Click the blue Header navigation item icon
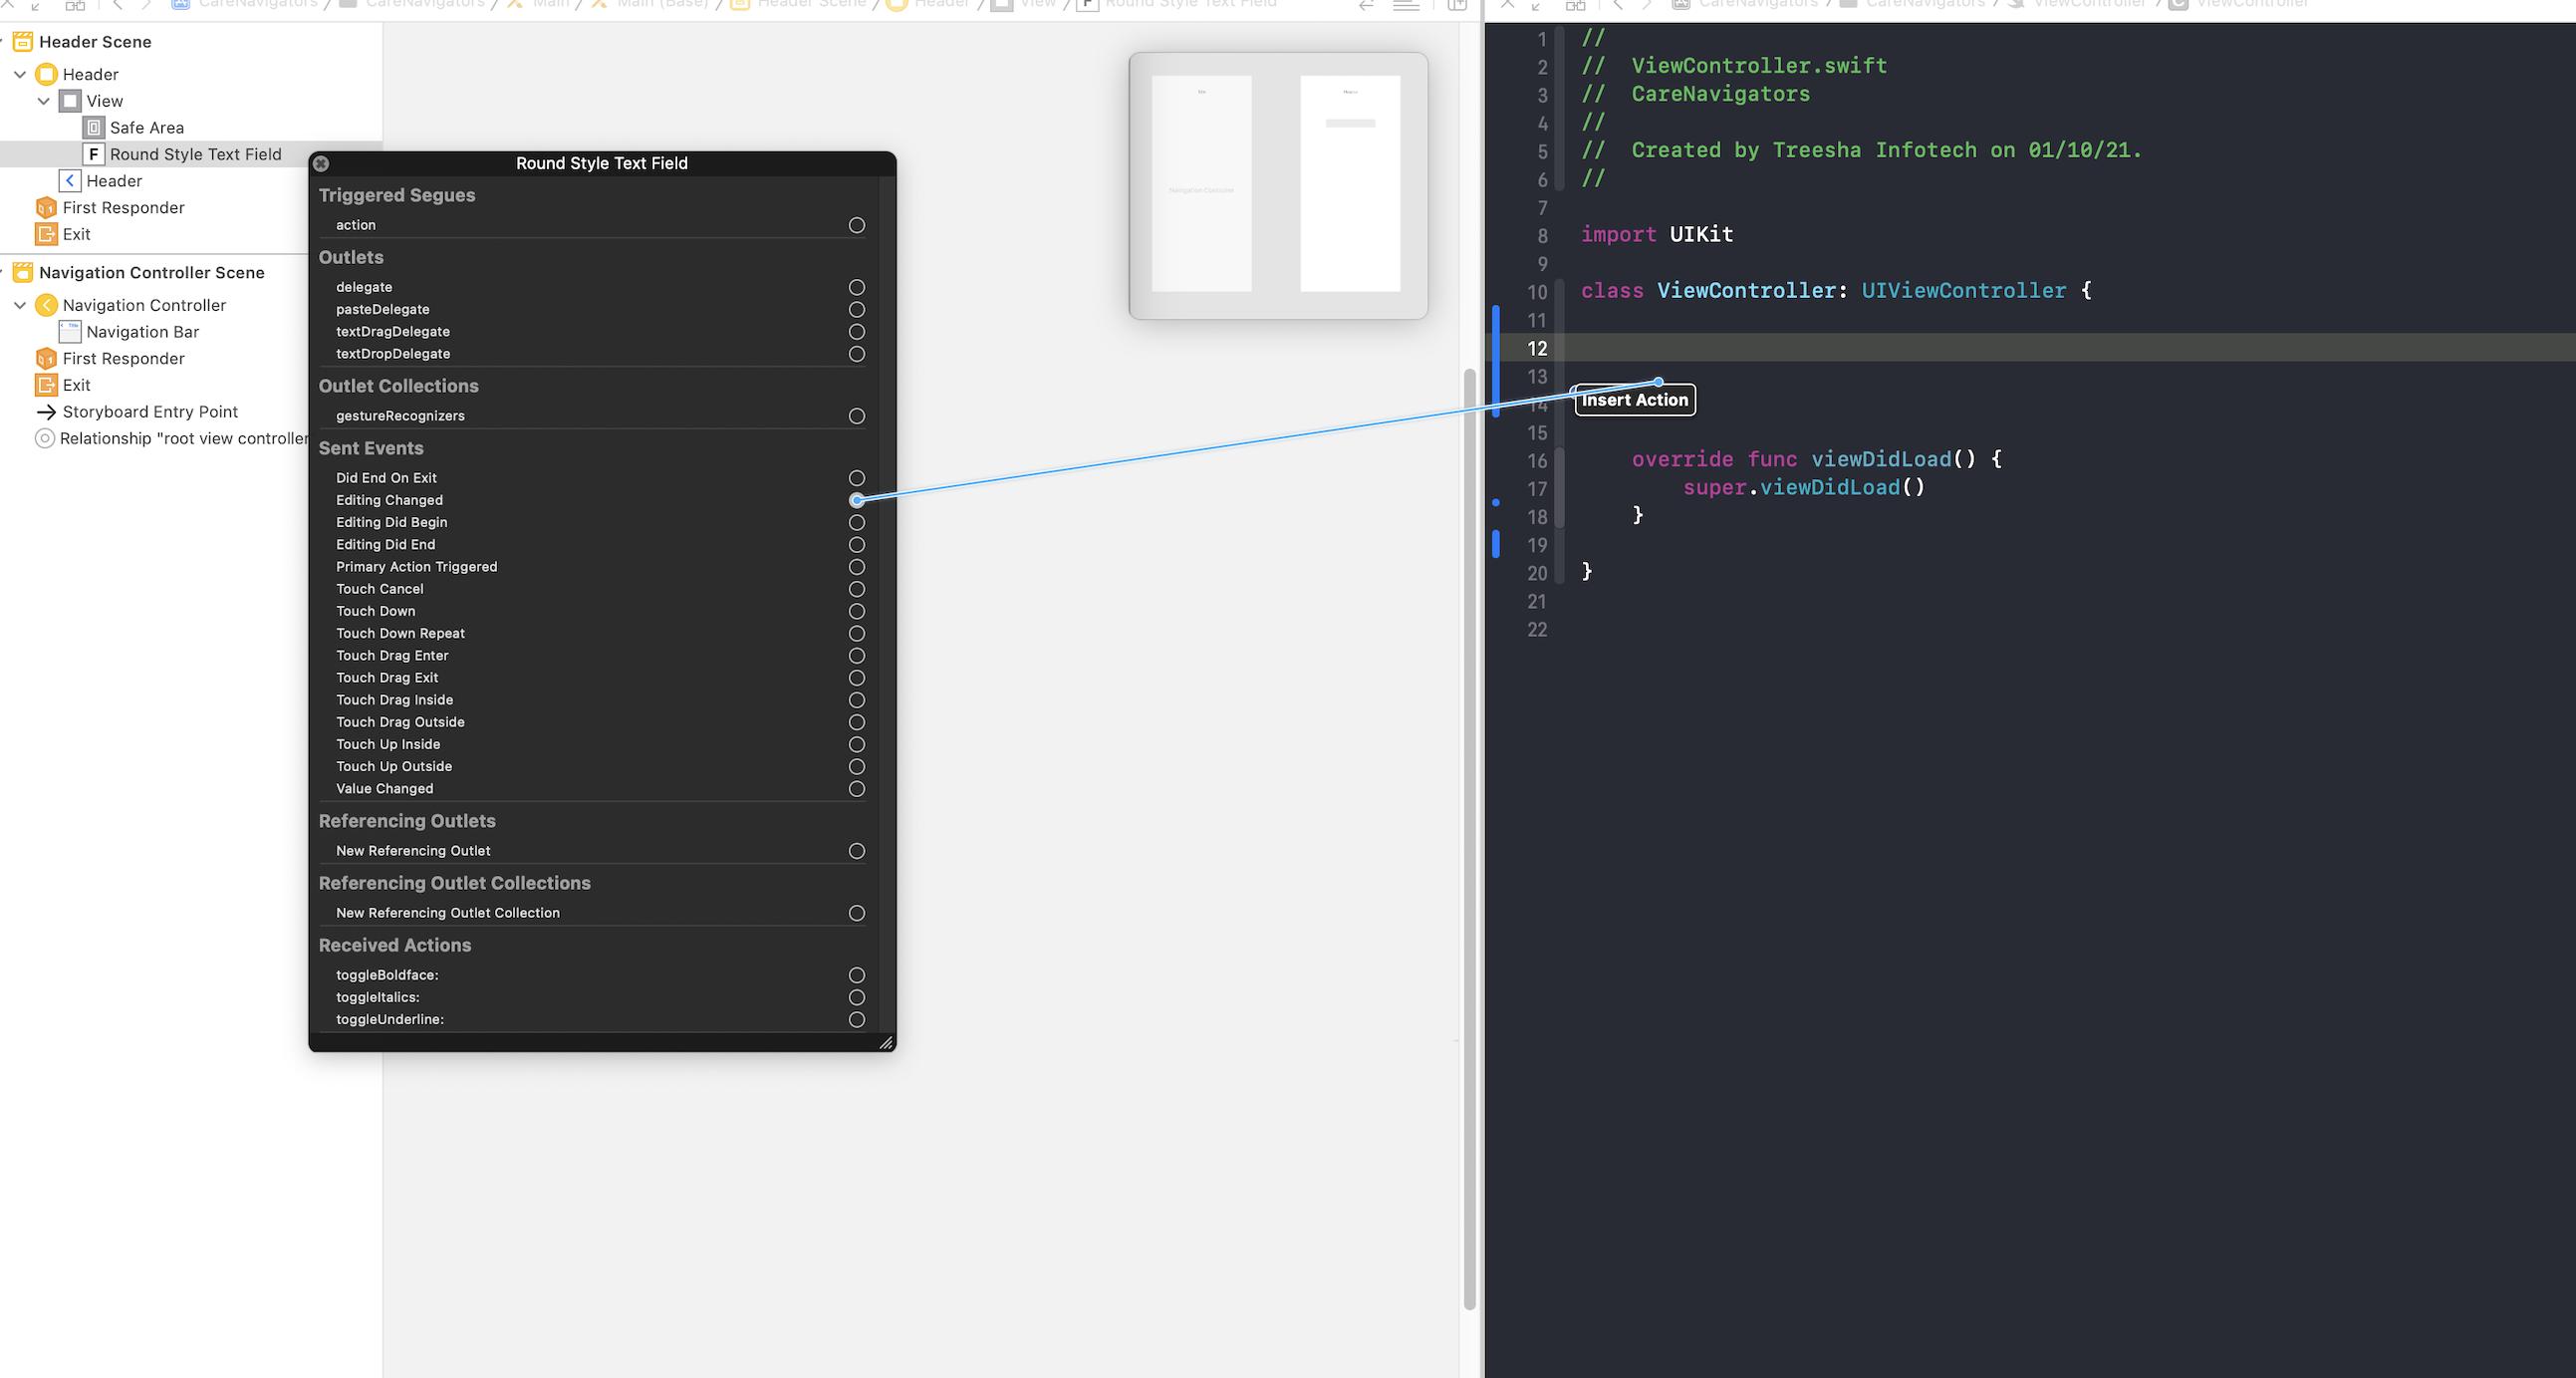 click(x=70, y=181)
